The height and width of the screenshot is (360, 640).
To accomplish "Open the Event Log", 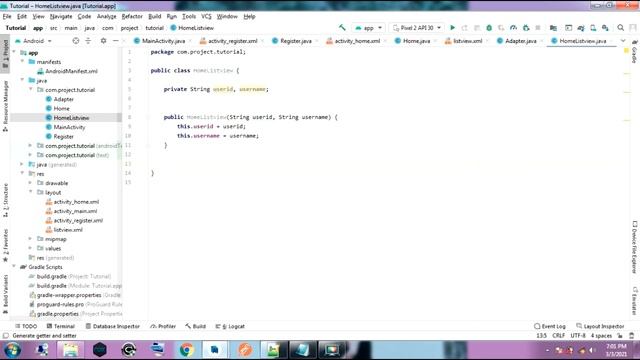I will click(x=549, y=326).
